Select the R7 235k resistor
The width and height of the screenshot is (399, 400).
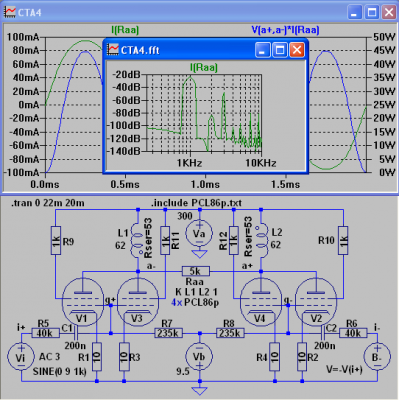pyautogui.click(x=168, y=333)
